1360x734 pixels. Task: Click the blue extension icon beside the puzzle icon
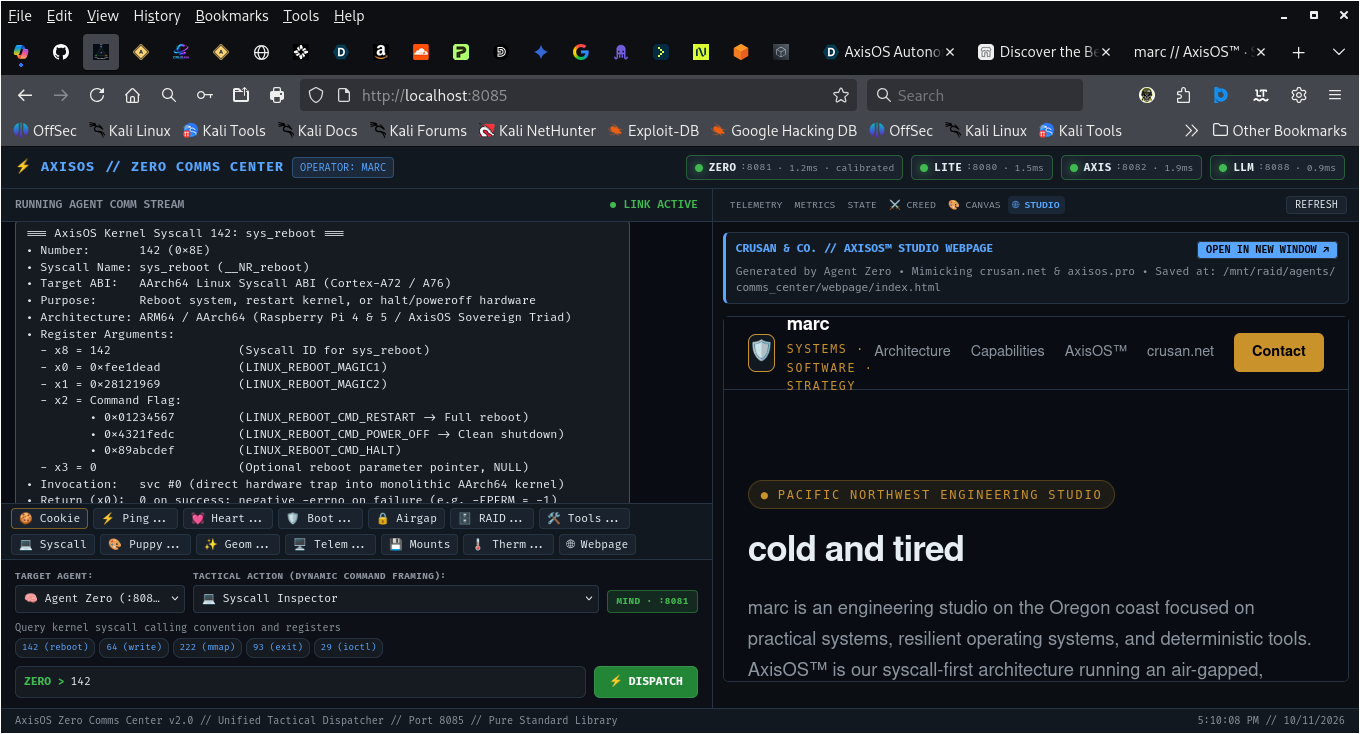click(1221, 95)
